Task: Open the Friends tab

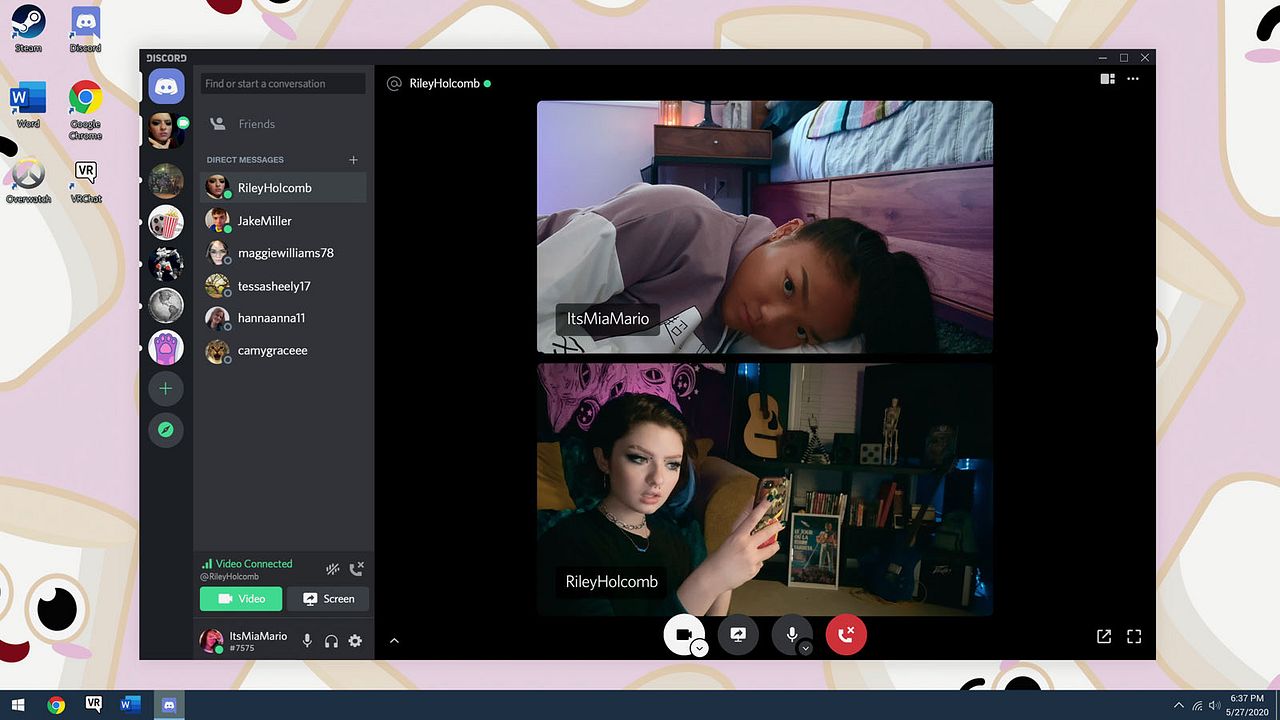Action: [256, 124]
